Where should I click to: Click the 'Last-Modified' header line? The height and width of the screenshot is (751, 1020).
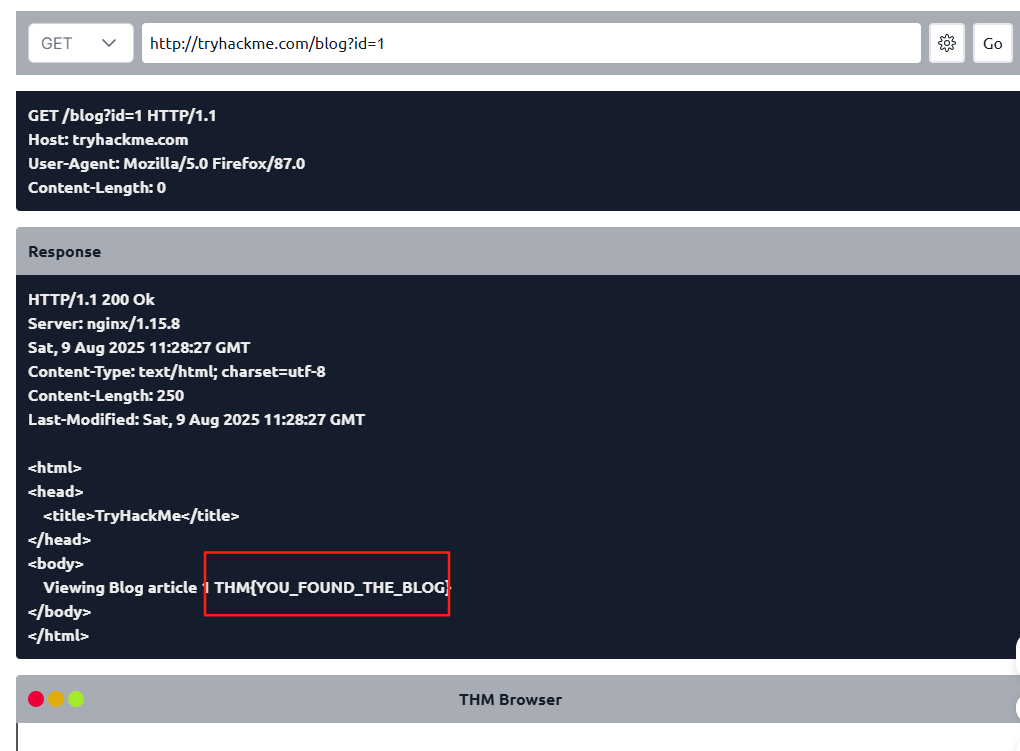click(196, 420)
